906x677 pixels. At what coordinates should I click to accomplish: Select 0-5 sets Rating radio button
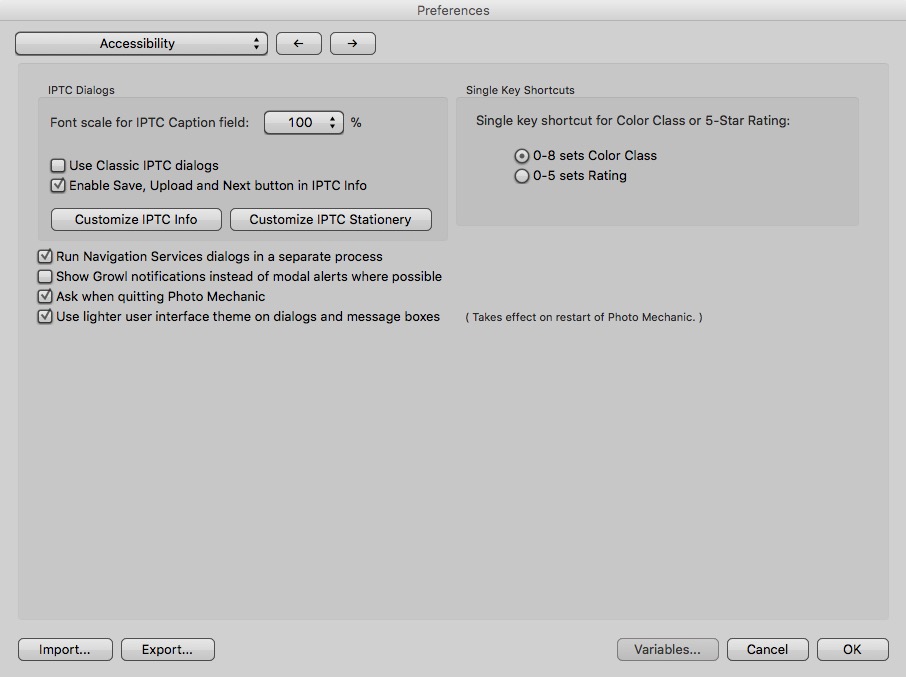point(521,176)
